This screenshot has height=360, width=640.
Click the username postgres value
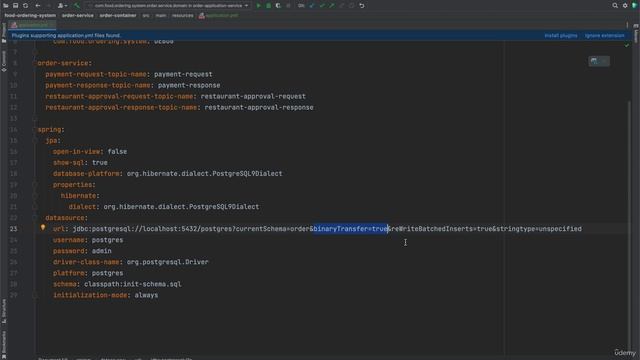(x=107, y=240)
